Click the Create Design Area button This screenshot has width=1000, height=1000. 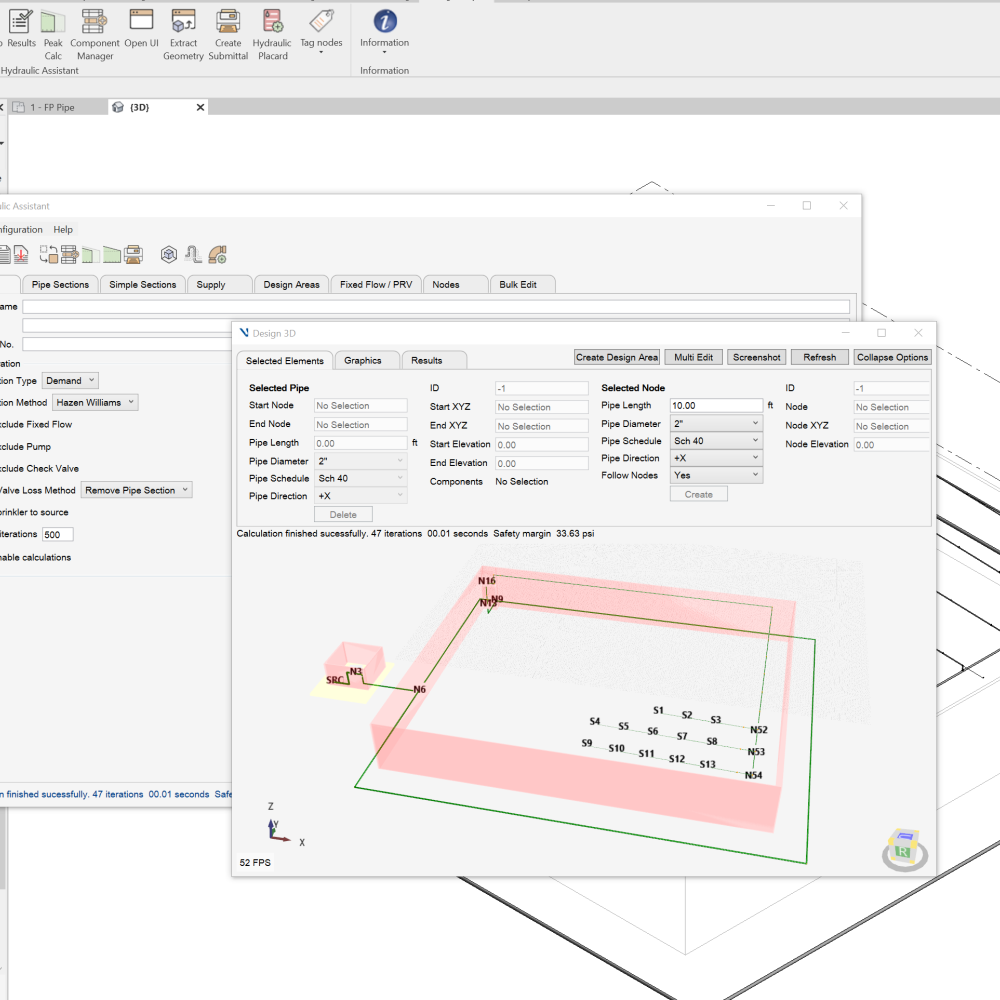click(x=616, y=357)
